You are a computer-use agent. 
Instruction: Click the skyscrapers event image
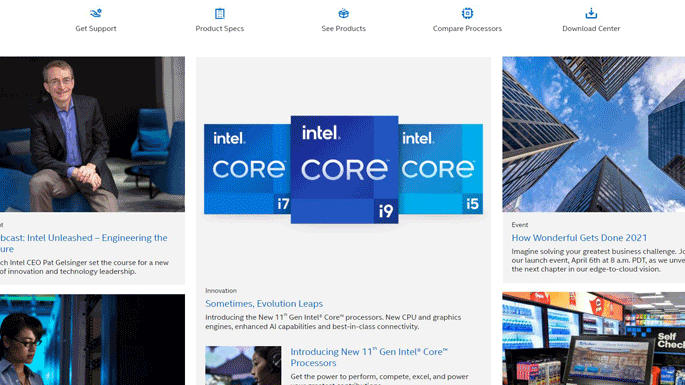tap(594, 134)
